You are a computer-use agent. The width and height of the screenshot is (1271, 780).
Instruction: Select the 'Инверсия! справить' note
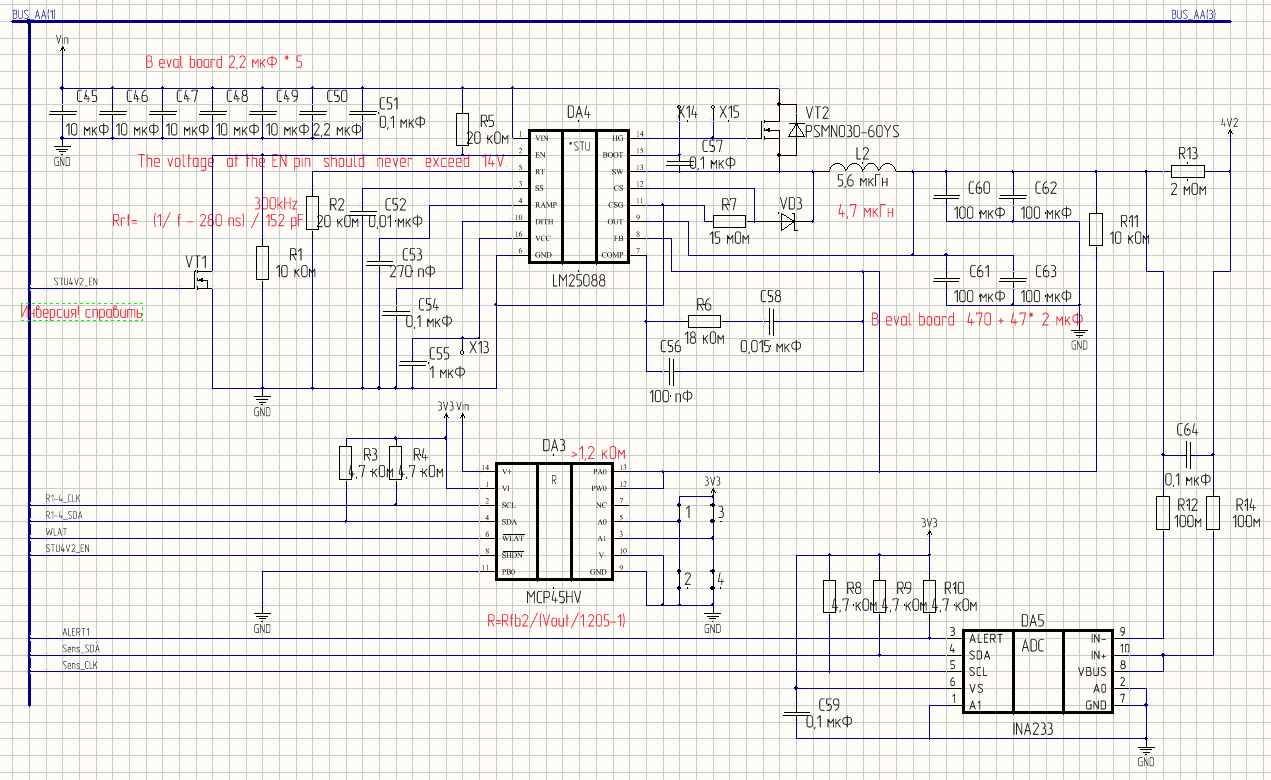(82, 313)
